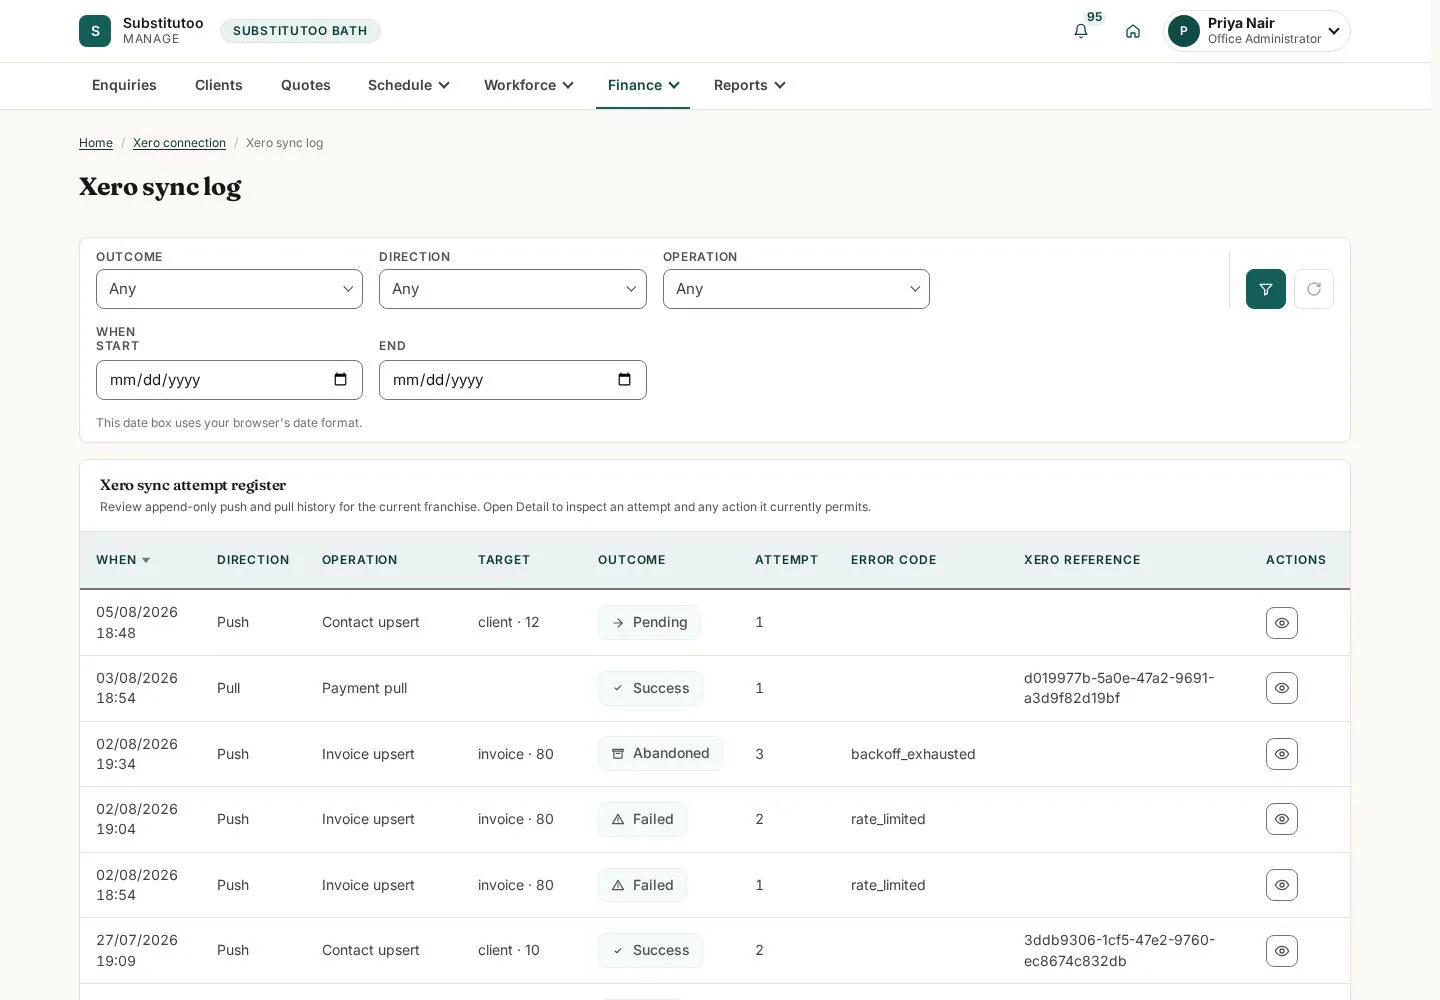Image resolution: width=1440 pixels, height=1000 pixels.
Task: Go to the Clients tab
Action: [219, 85]
